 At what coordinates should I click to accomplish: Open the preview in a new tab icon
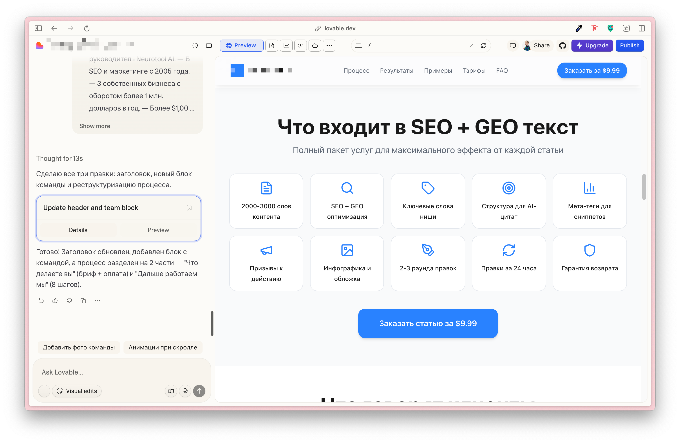tap(471, 45)
